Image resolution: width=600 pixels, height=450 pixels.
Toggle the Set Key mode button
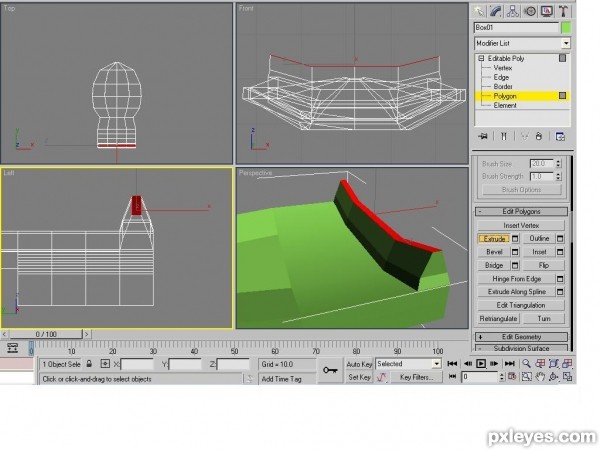coord(359,377)
